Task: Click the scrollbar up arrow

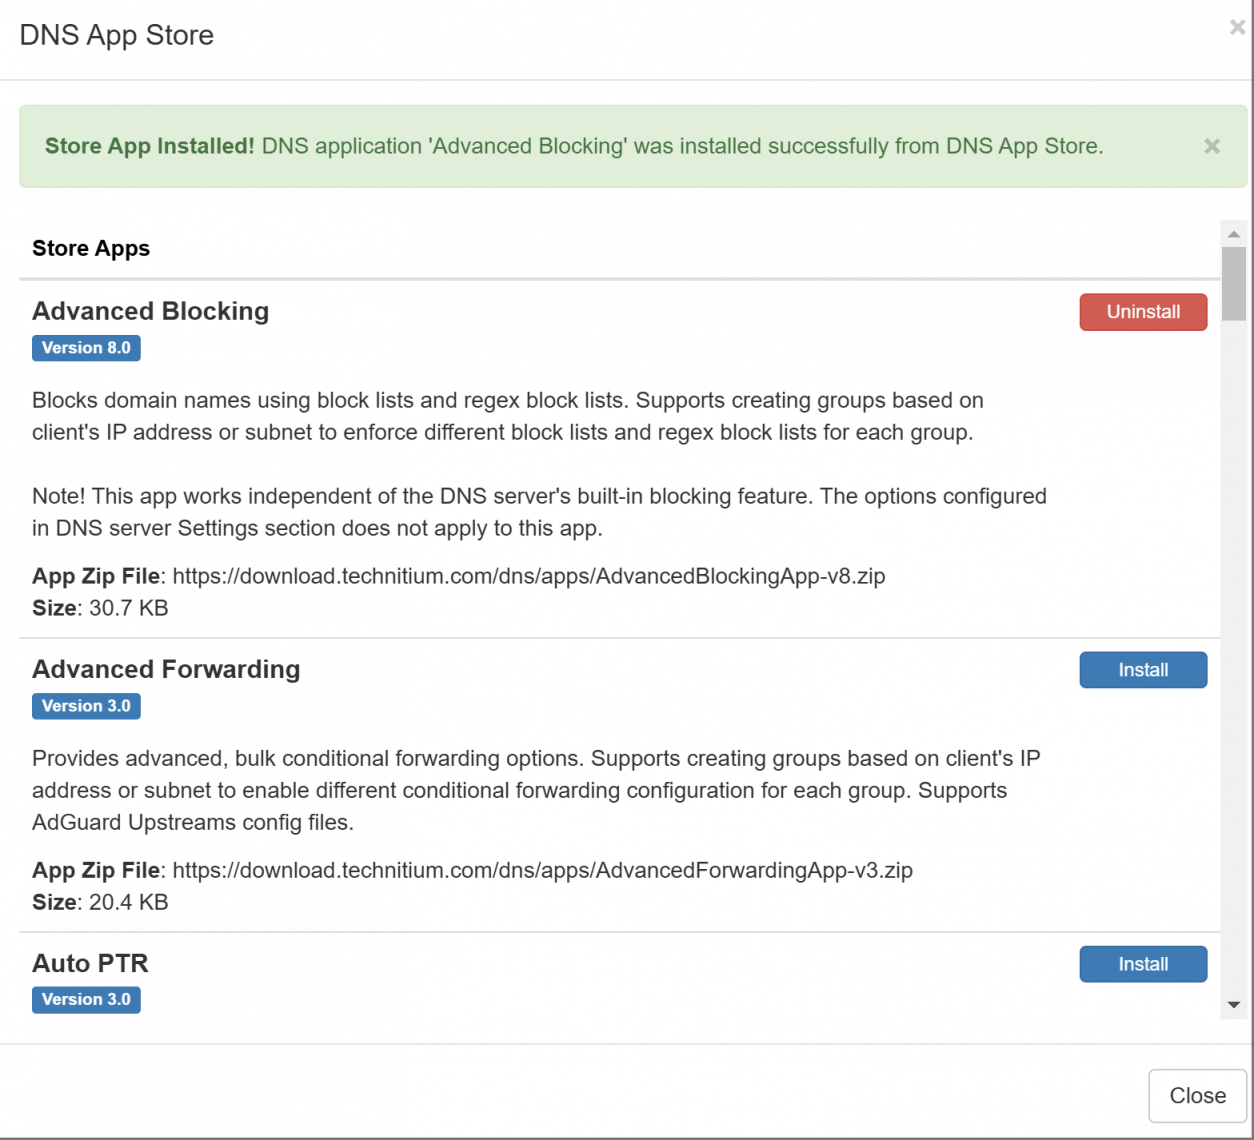Action: click(x=1233, y=234)
